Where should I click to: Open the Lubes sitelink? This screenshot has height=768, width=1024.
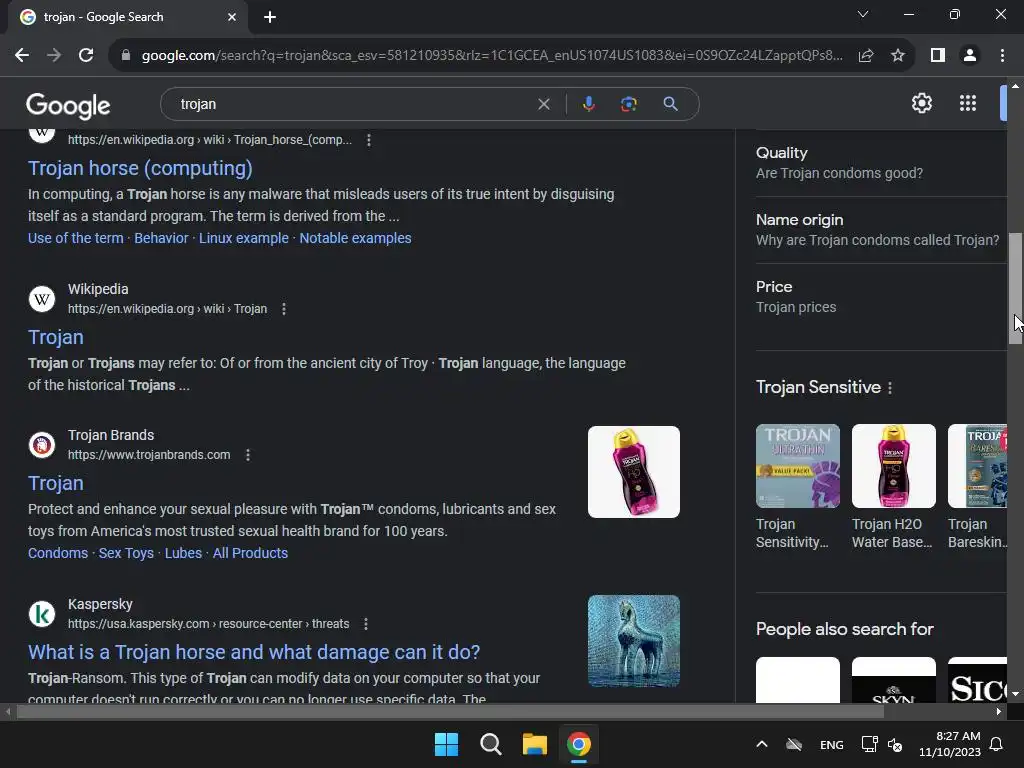pyautogui.click(x=184, y=553)
